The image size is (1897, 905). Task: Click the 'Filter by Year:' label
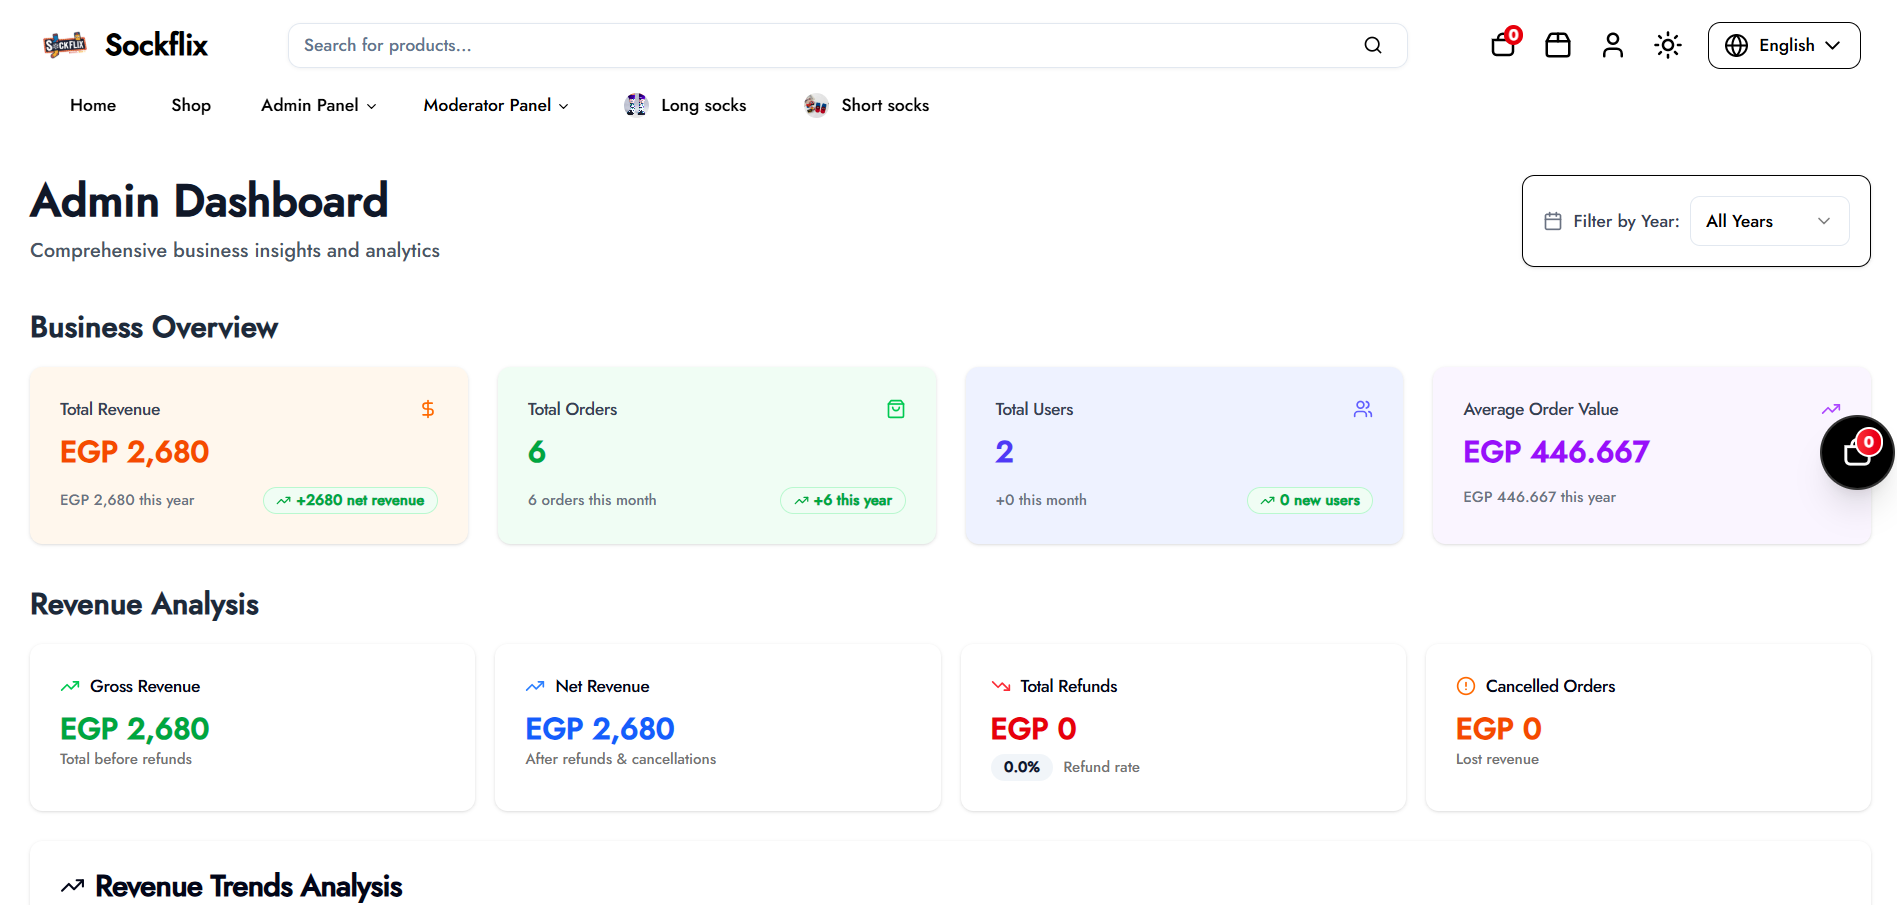click(1626, 221)
